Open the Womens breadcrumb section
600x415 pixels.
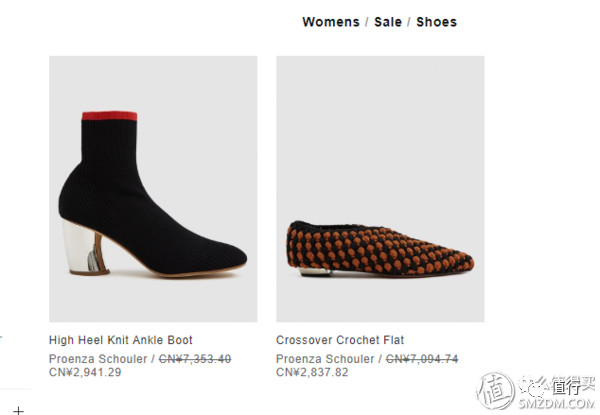coord(330,22)
